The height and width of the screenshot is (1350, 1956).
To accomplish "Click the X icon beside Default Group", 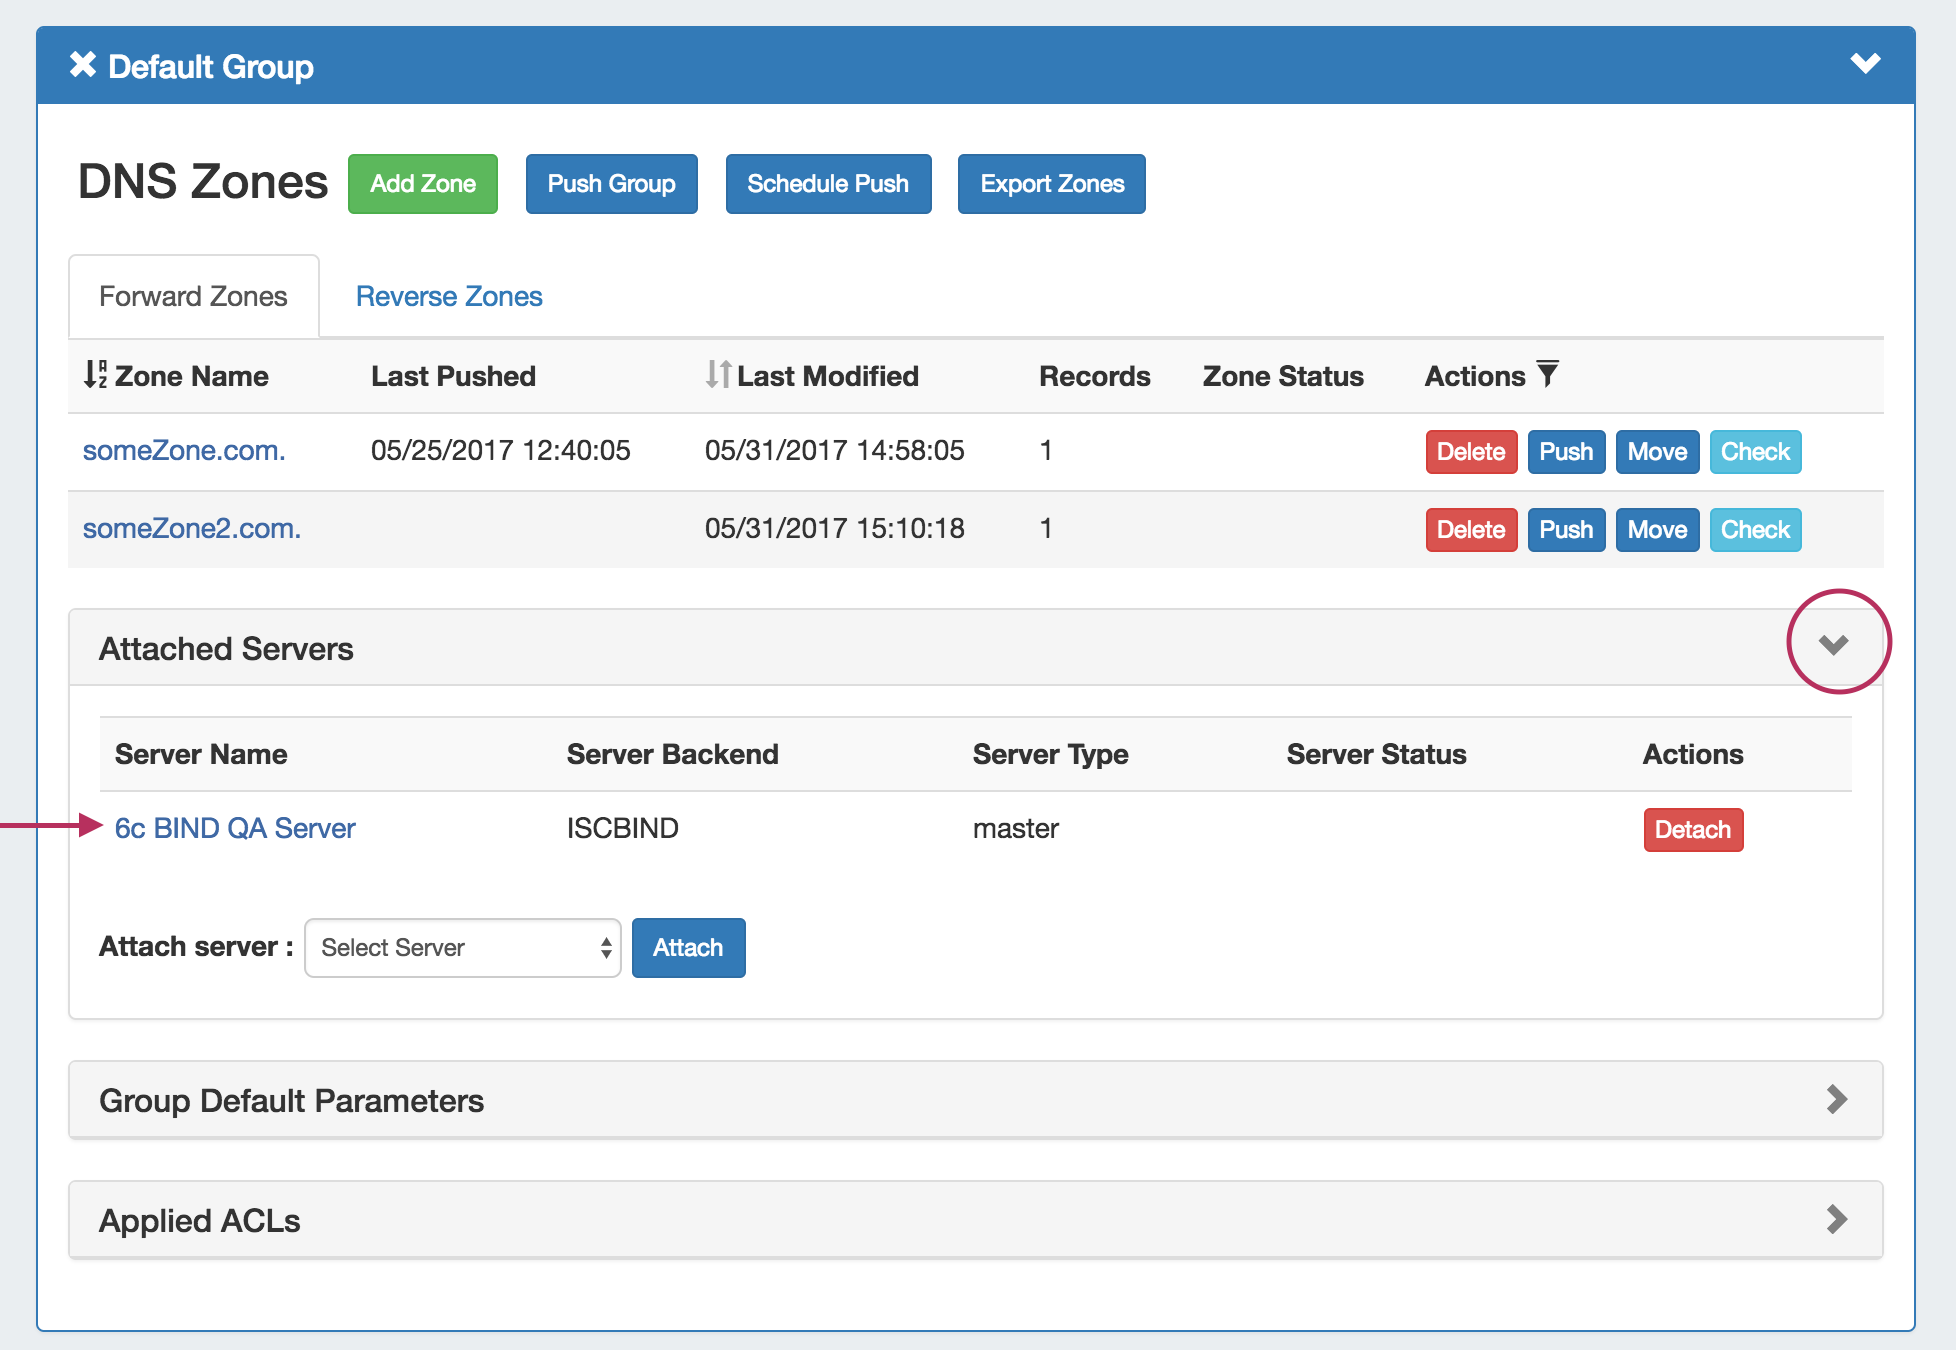I will pos(83,65).
